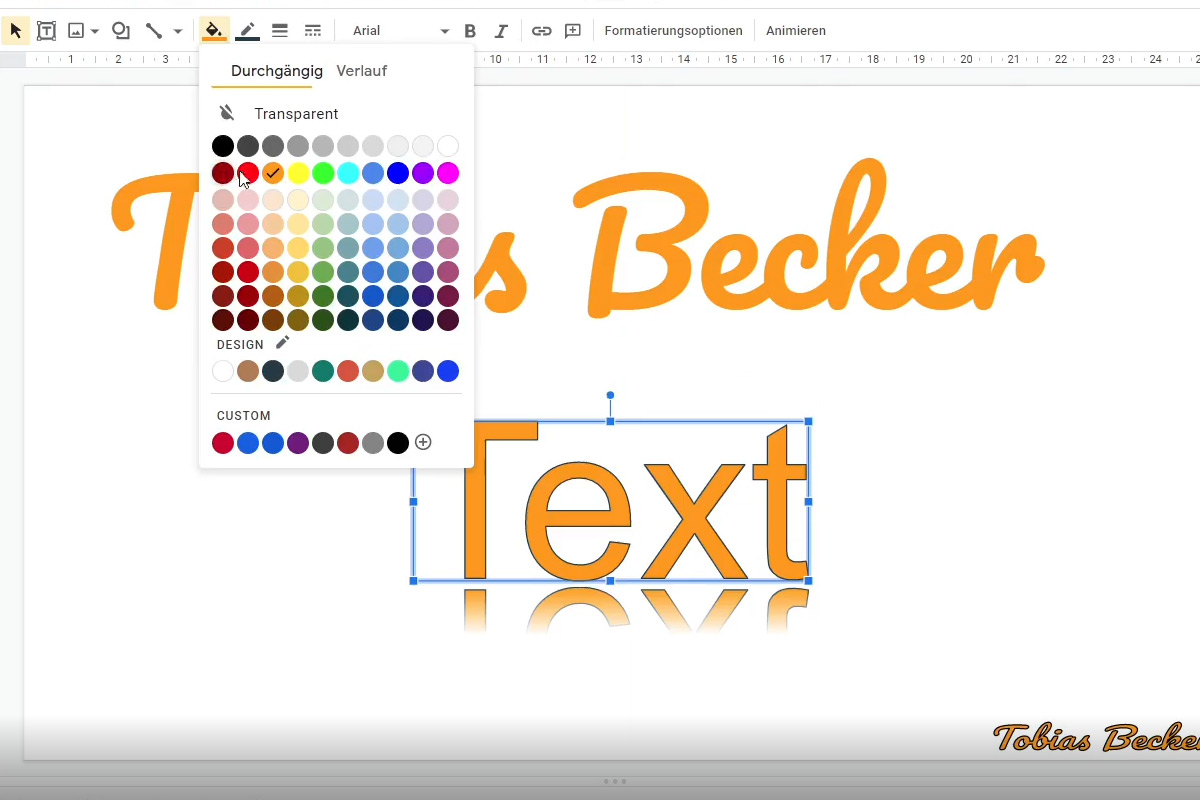The height and width of the screenshot is (800, 1200).
Task: Pick the white swatch in the grayscale row
Action: (448, 146)
